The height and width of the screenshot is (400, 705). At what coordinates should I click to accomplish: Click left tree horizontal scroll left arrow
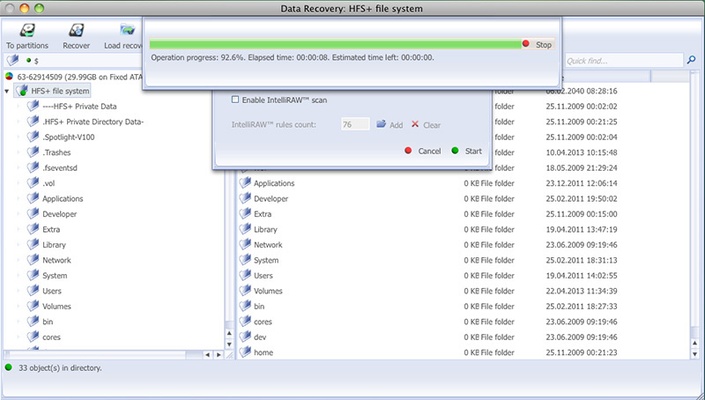207,355
